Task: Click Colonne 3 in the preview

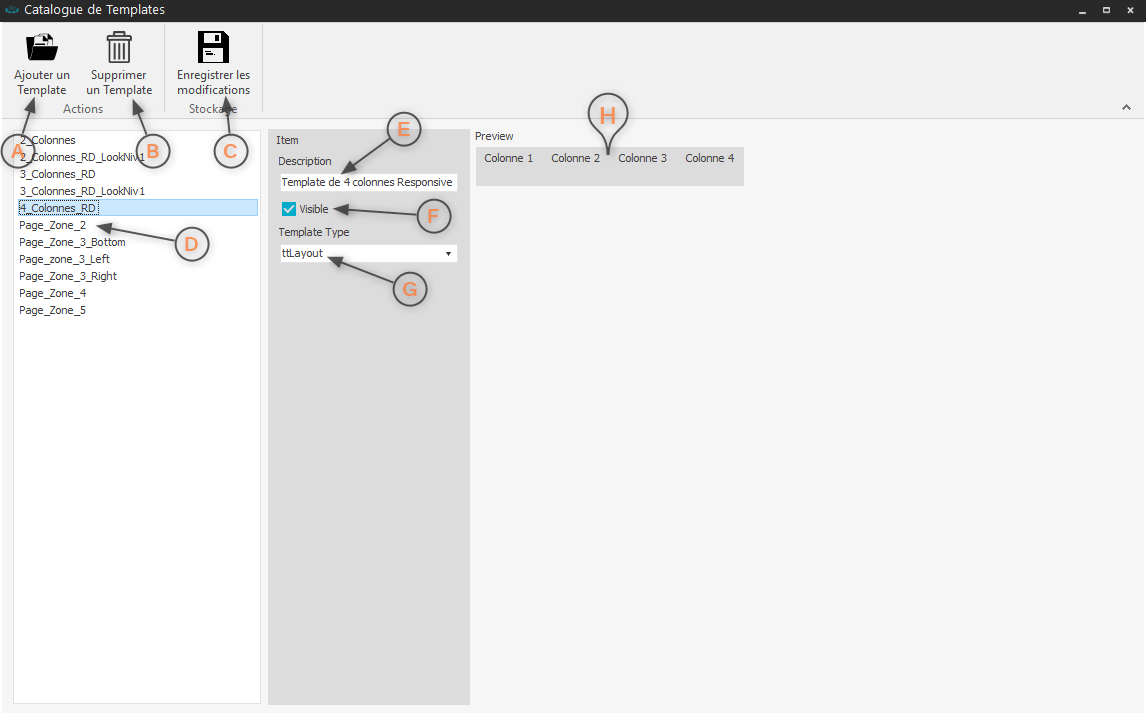Action: (x=642, y=158)
